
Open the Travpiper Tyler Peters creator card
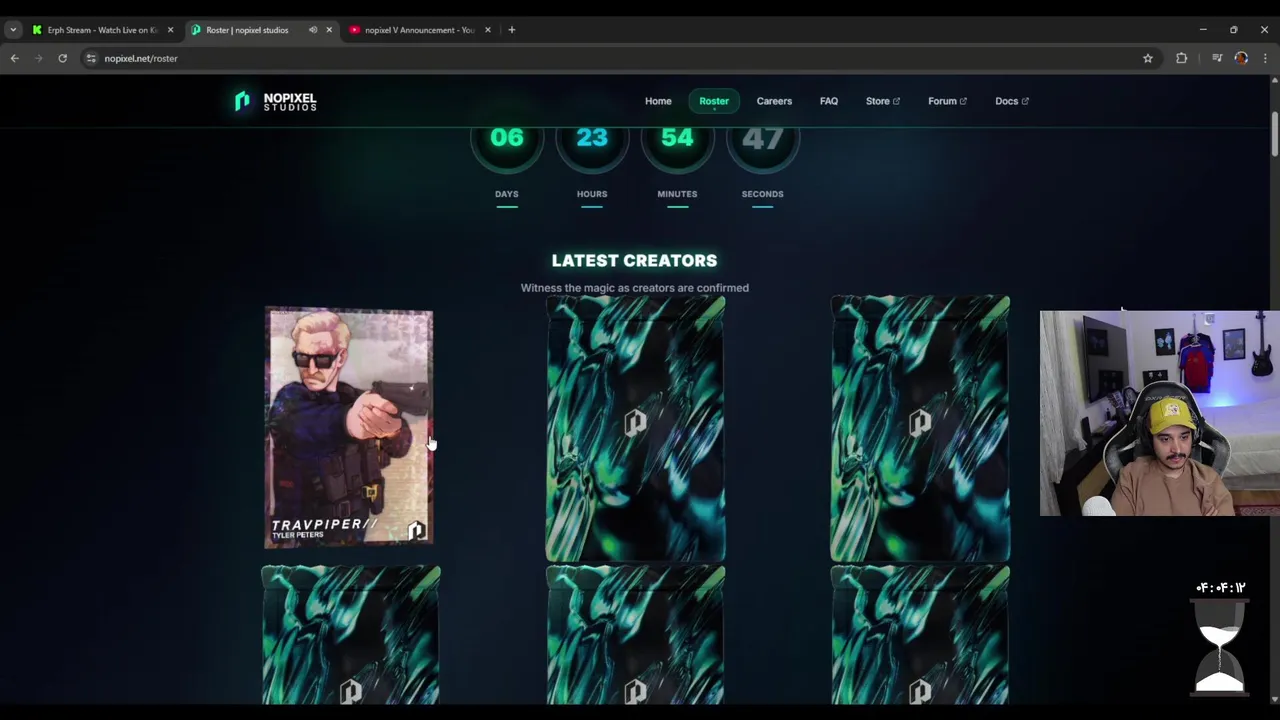click(x=349, y=428)
